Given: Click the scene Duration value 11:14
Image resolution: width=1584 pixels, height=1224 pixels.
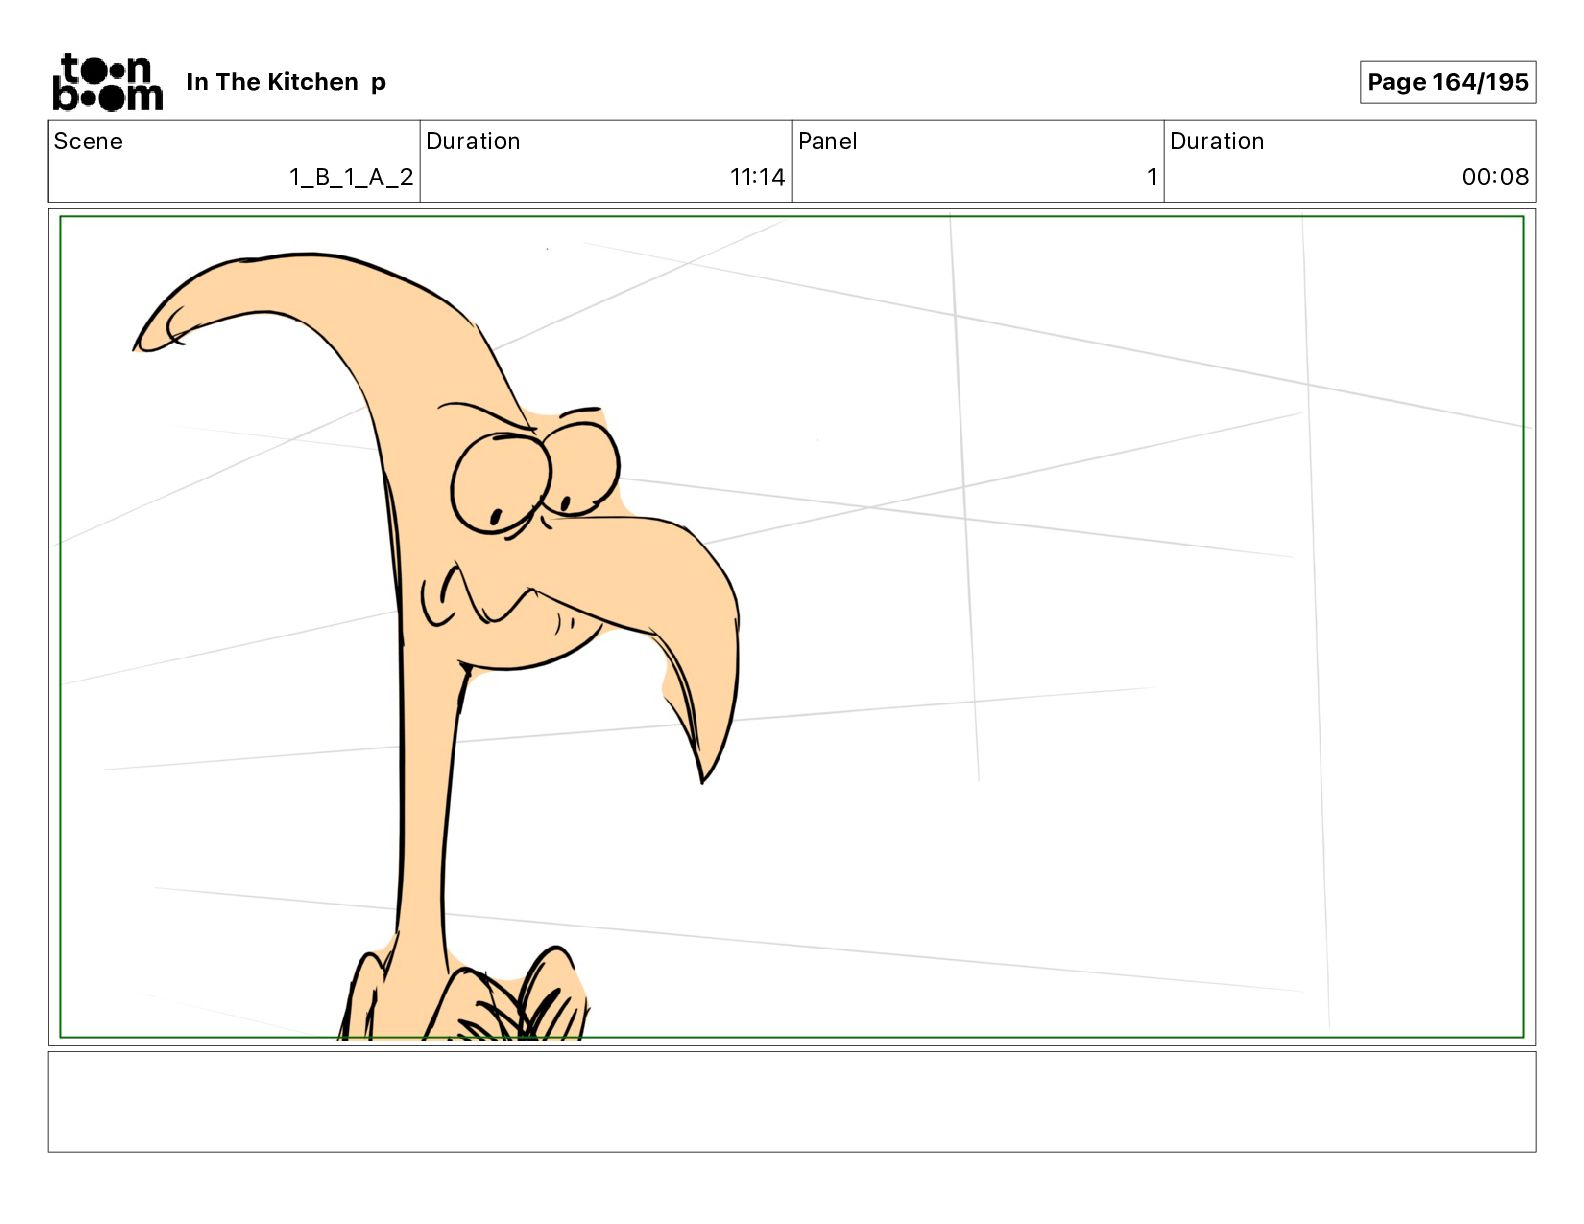Looking at the screenshot, I should (757, 177).
